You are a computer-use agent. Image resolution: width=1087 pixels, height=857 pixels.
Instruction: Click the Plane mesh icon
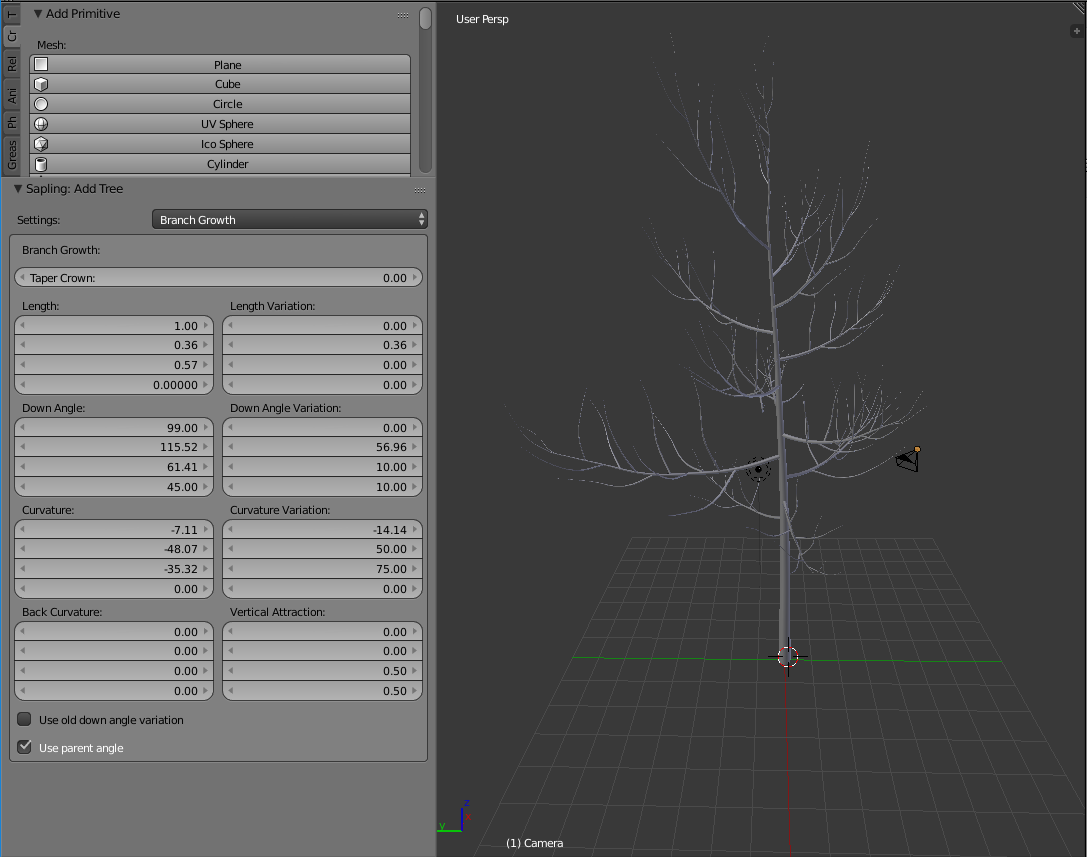[42, 64]
